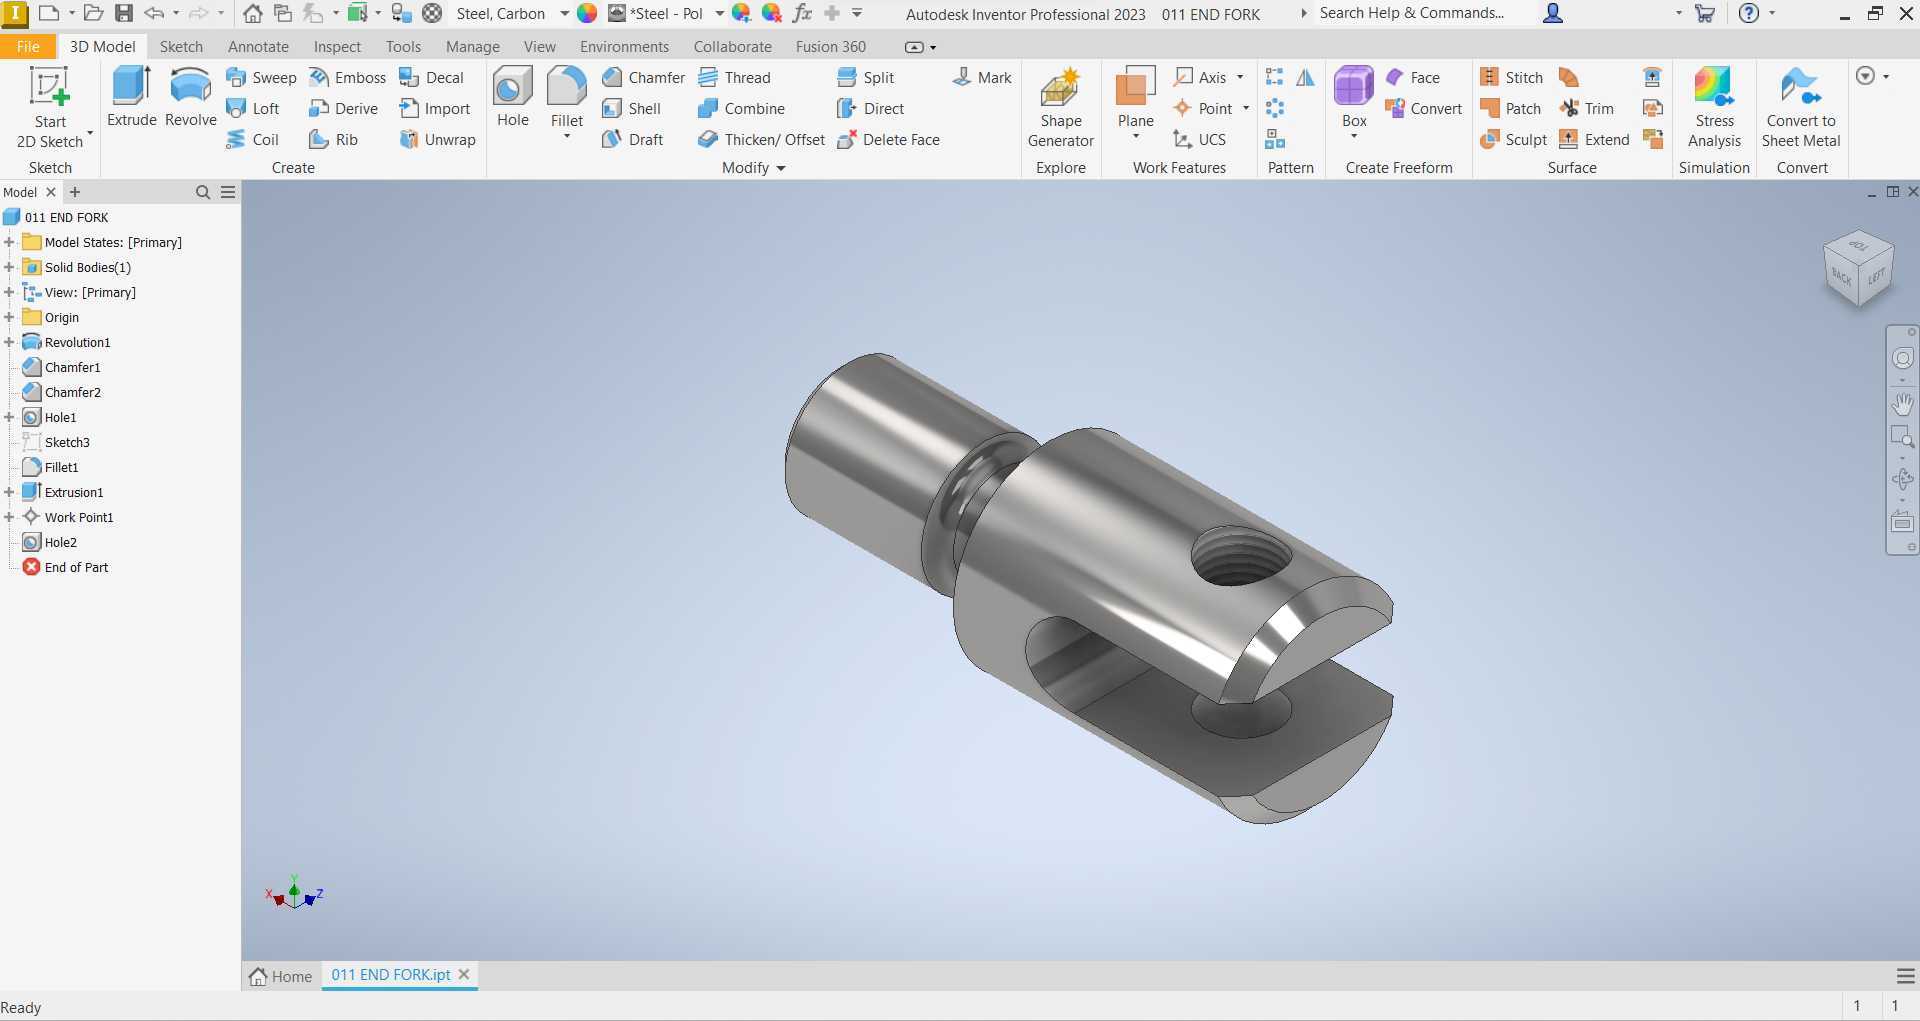The width and height of the screenshot is (1920, 1021).
Task: Open the Point dropdown arrow
Action: click(x=1246, y=108)
